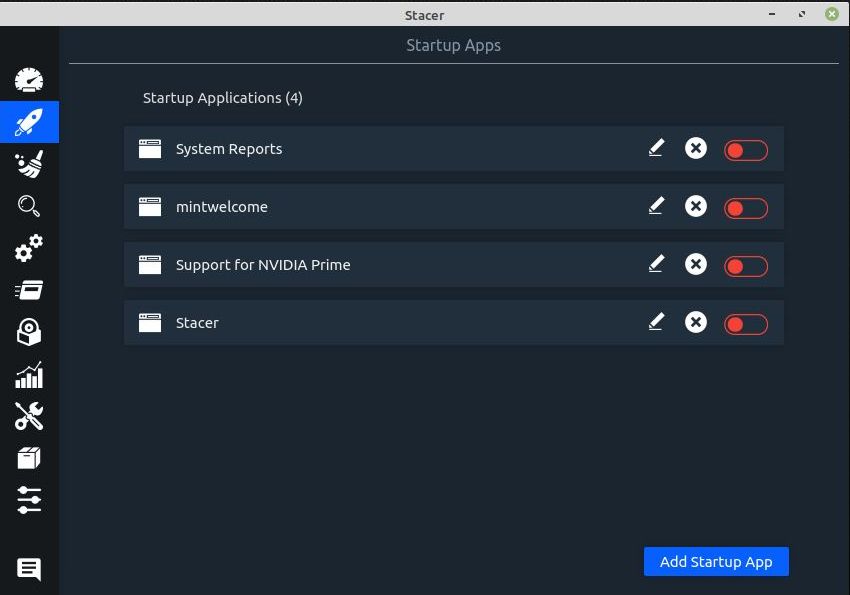Open the Feedback chat icon
Screen dimensions: 850x595
[29, 569]
